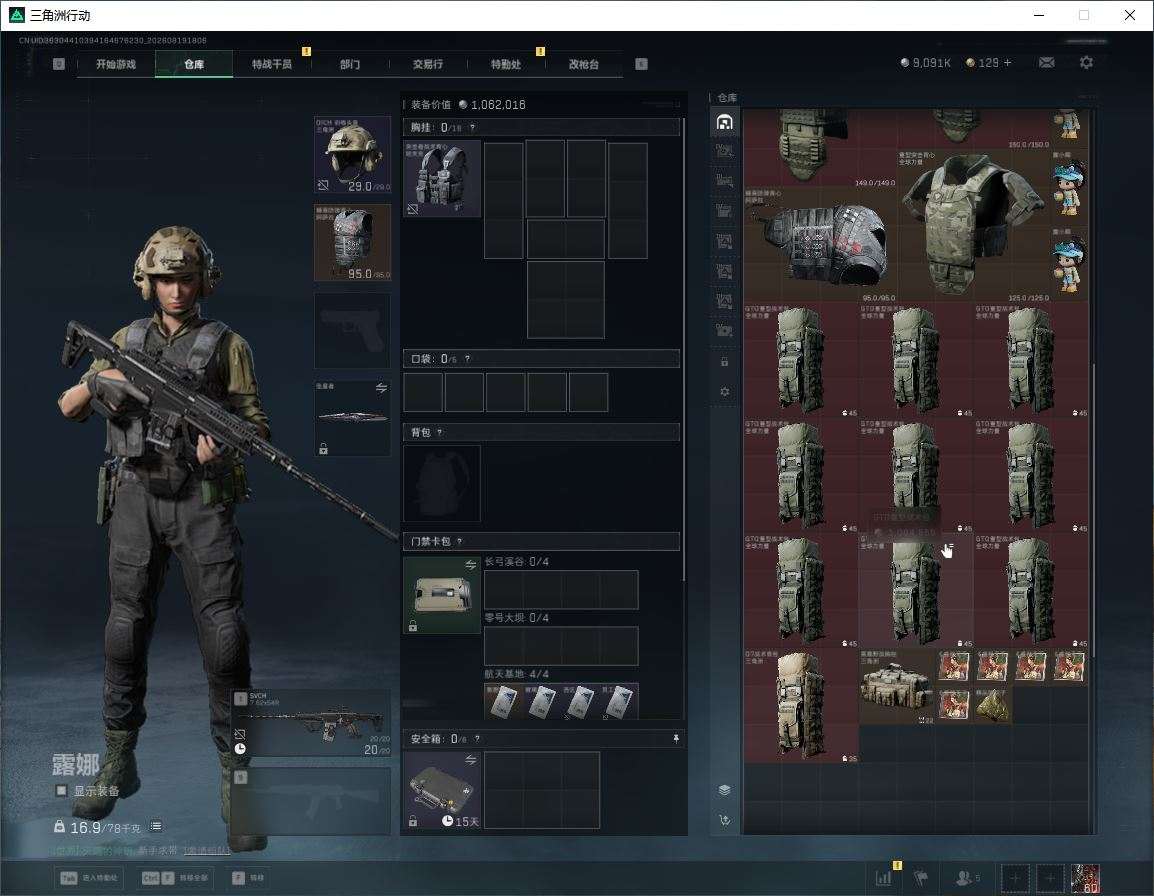Click the empty pistol slot
Screen dimensions: 1154x896
point(353,331)
